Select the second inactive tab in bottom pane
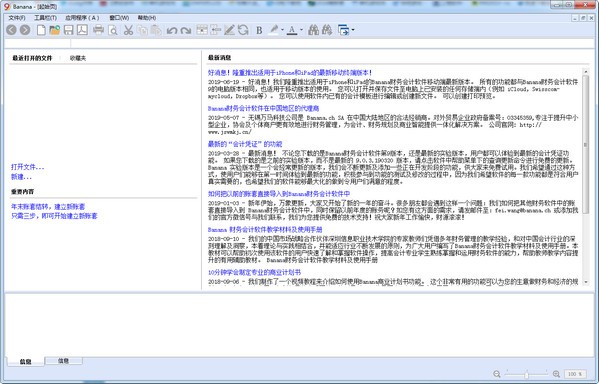This screenshot has height=384, width=599. coord(63,360)
